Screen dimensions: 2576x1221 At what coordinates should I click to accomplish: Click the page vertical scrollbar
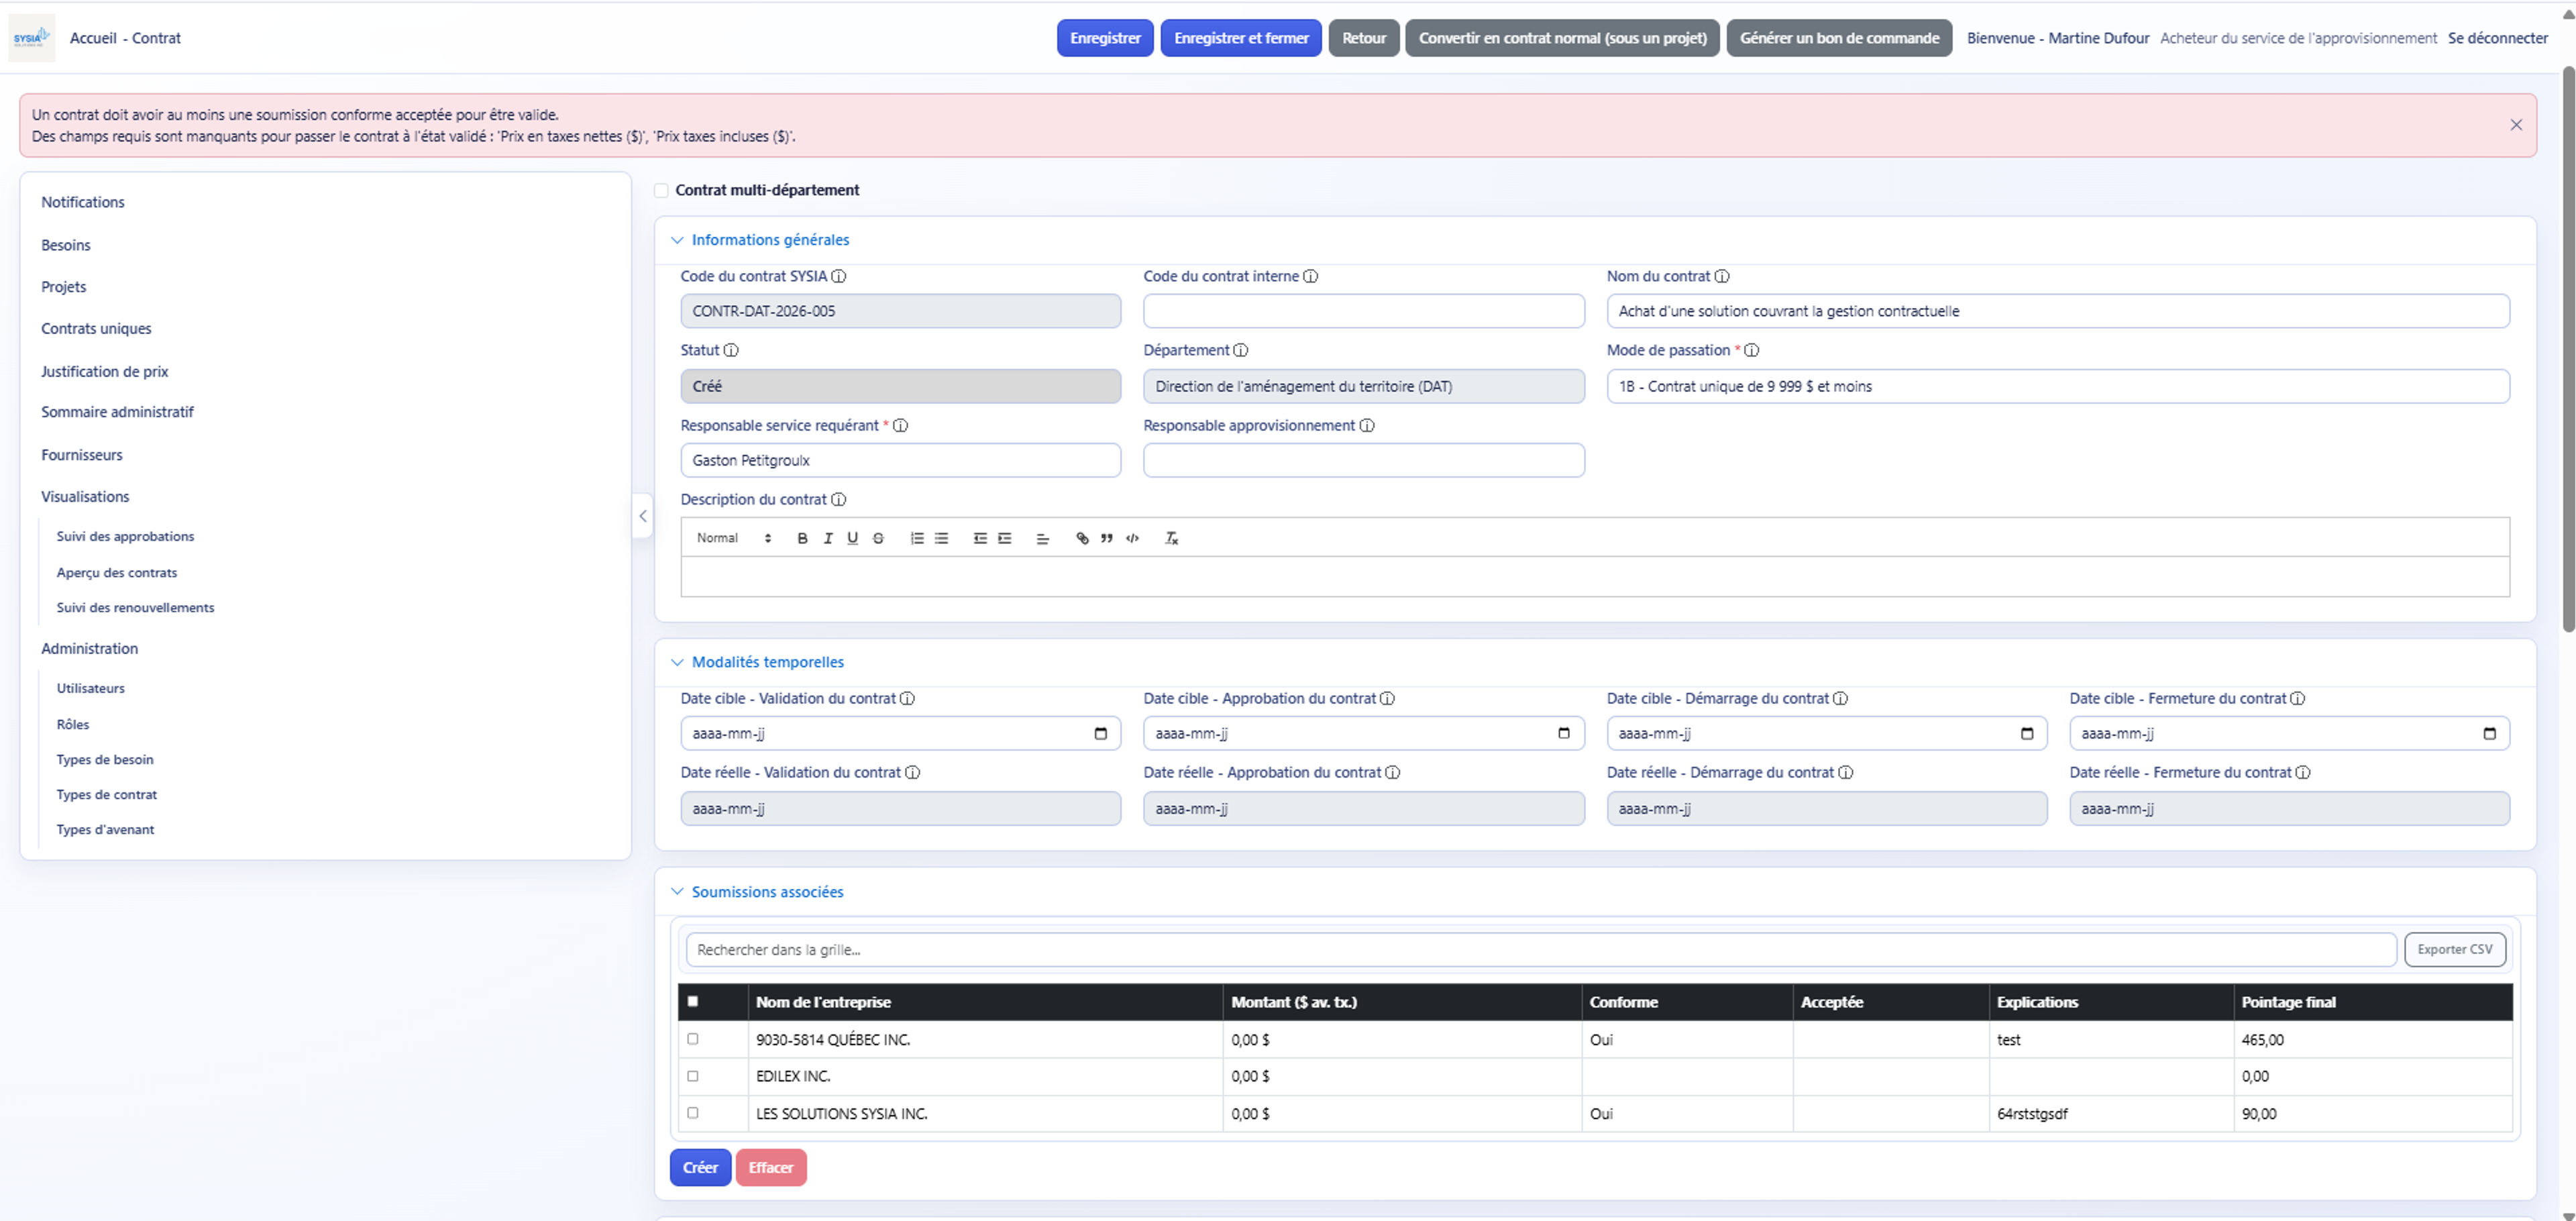pyautogui.click(x=2568, y=349)
